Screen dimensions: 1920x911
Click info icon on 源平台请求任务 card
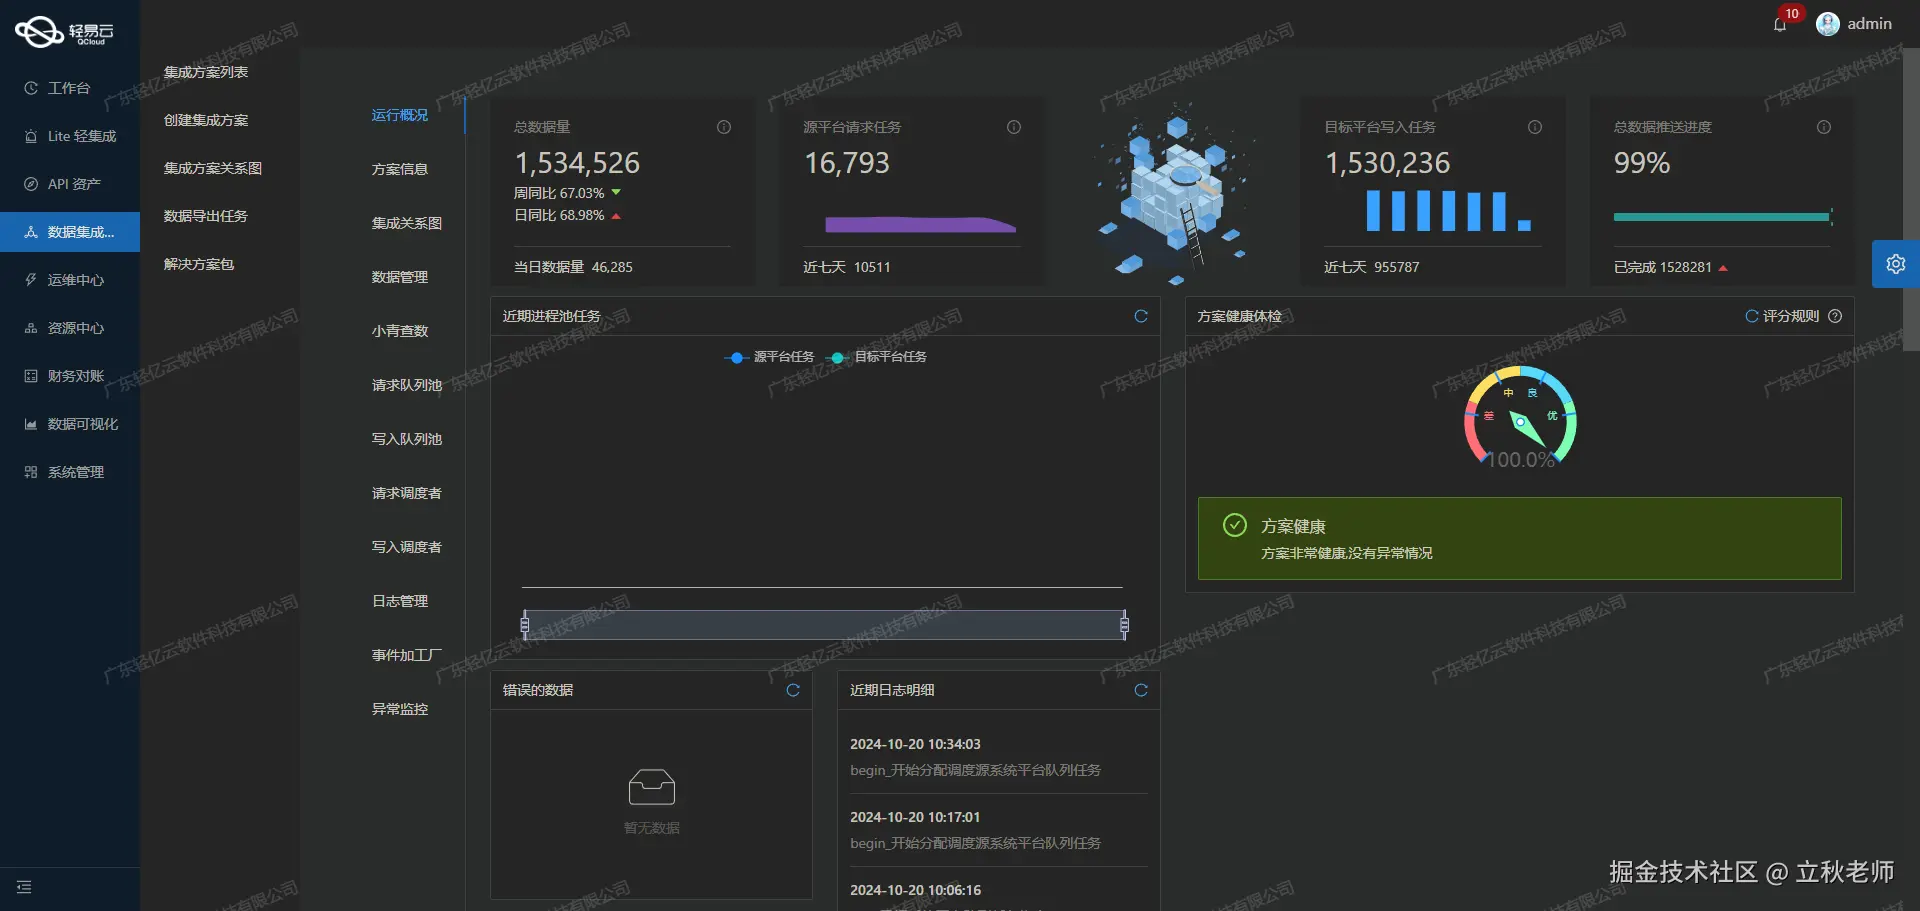pyautogui.click(x=1014, y=127)
